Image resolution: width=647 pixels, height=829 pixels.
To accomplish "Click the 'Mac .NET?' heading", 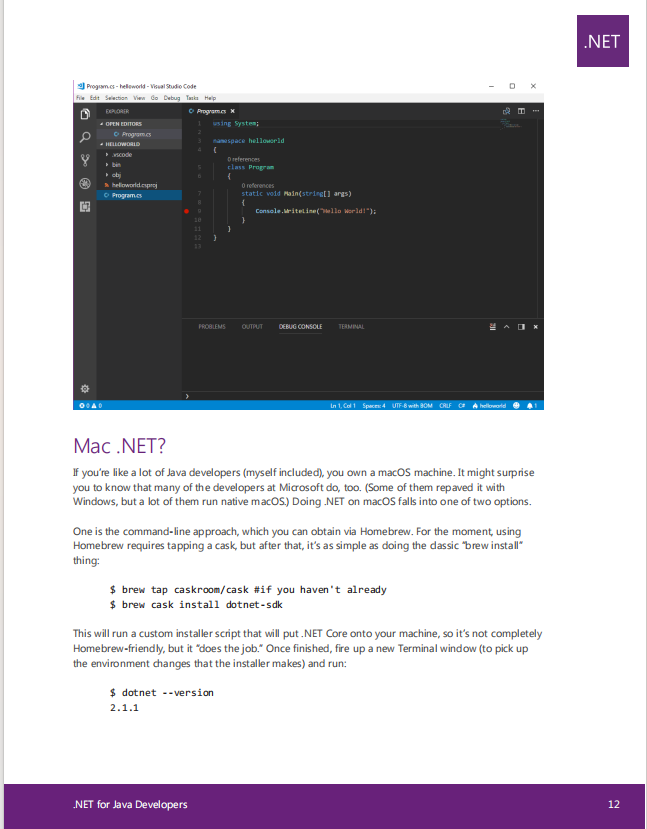I will [x=119, y=446].
